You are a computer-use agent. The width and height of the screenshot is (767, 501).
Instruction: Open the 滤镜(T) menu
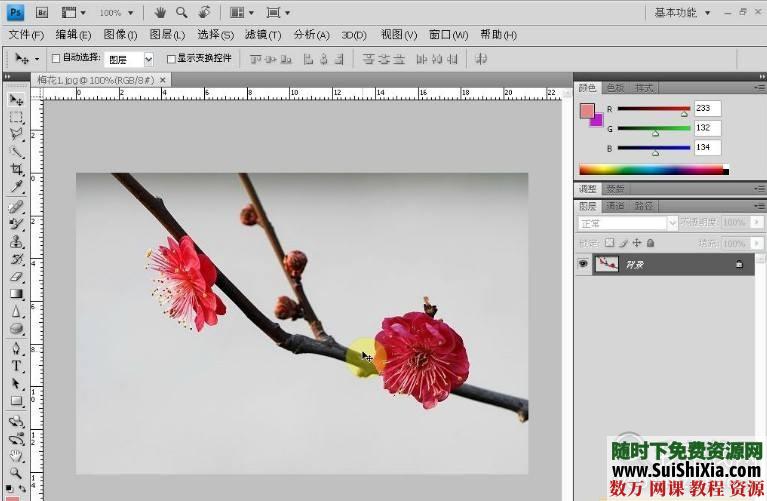tap(263, 35)
